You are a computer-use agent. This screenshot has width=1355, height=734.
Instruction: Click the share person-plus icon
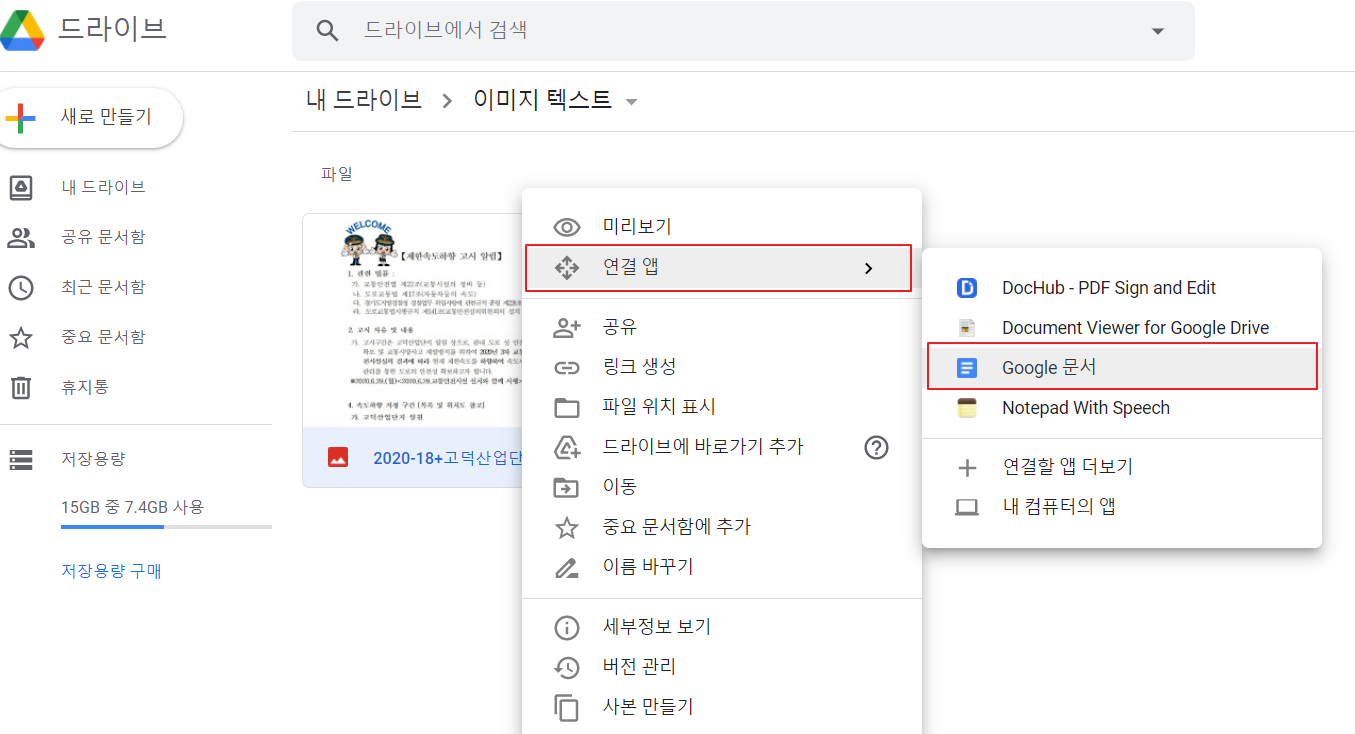[x=567, y=327]
